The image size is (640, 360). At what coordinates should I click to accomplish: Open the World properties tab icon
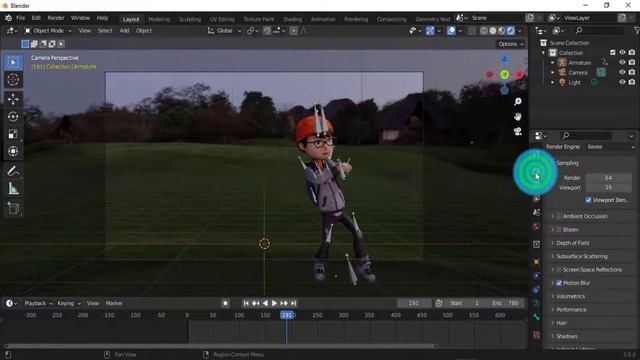click(x=536, y=227)
